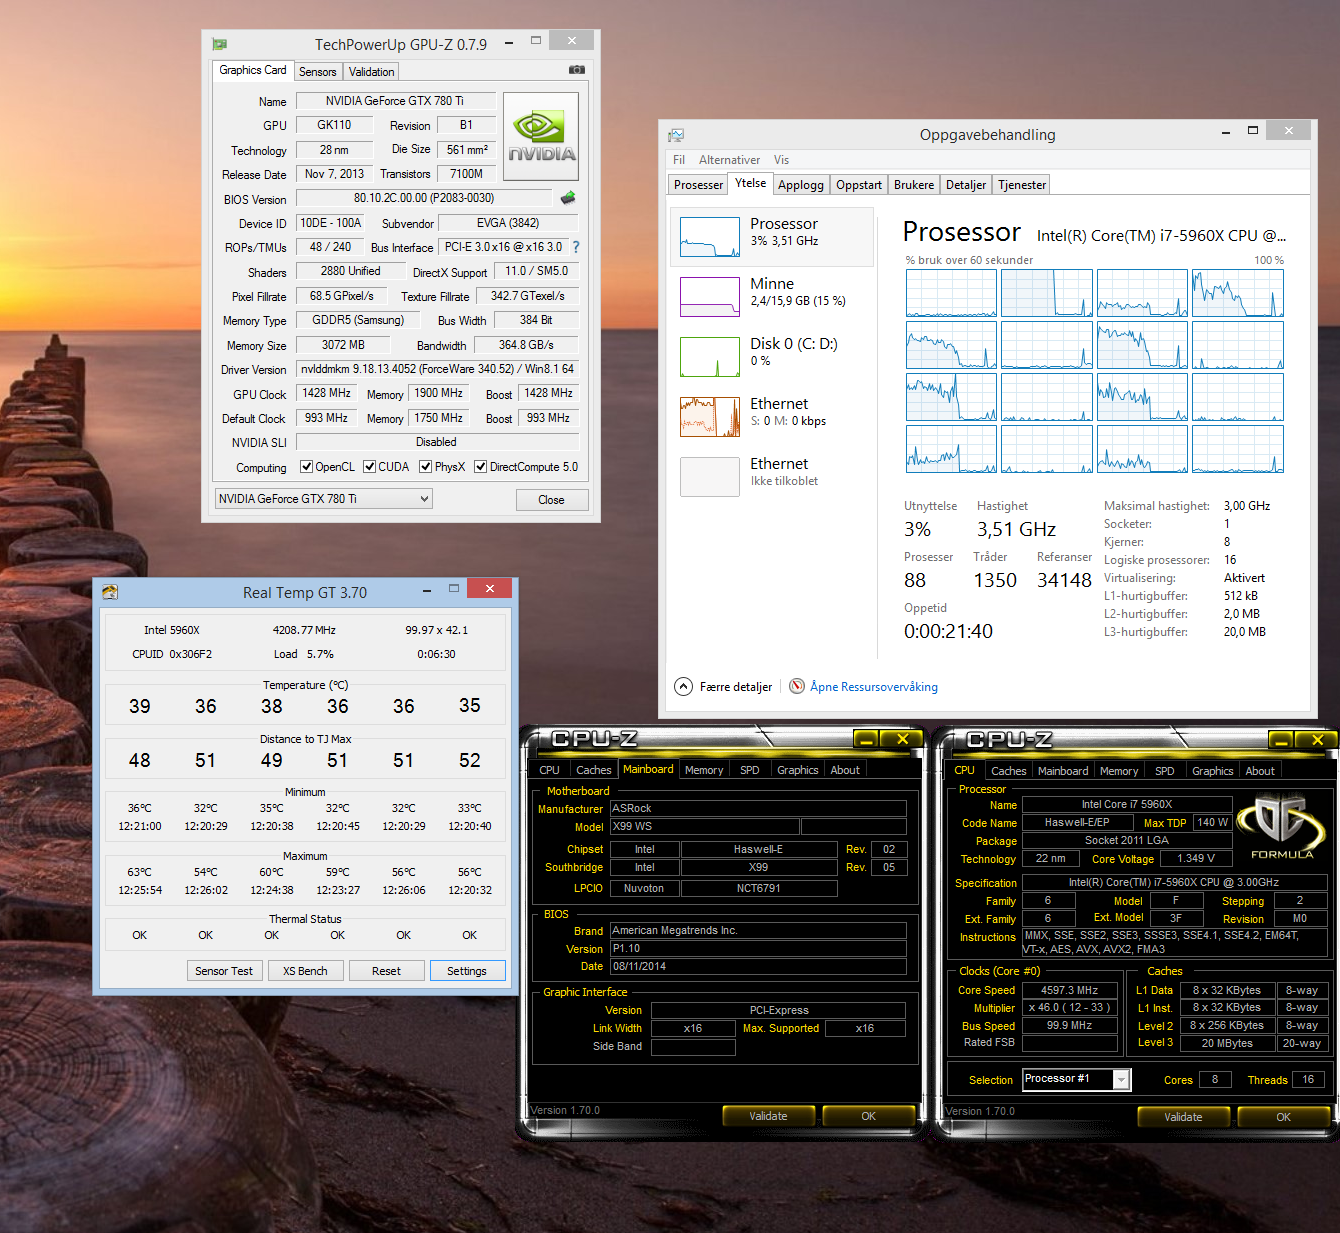The height and width of the screenshot is (1233, 1340).
Task: Select the Minne memory graph thumbnail
Action: pos(709,297)
